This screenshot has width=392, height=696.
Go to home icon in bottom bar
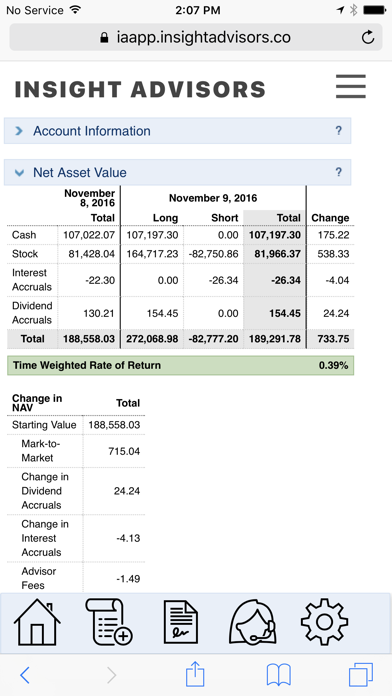tap(37, 621)
